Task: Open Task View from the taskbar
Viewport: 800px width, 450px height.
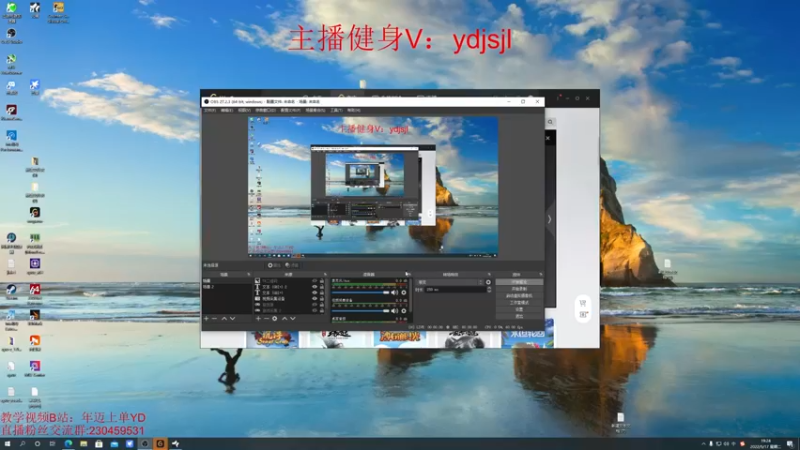Action: 52,444
